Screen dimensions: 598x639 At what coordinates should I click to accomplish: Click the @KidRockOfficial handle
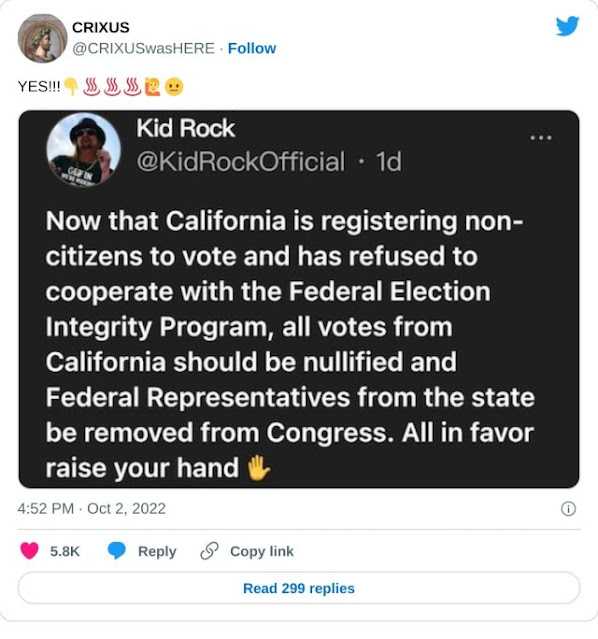pos(241,162)
